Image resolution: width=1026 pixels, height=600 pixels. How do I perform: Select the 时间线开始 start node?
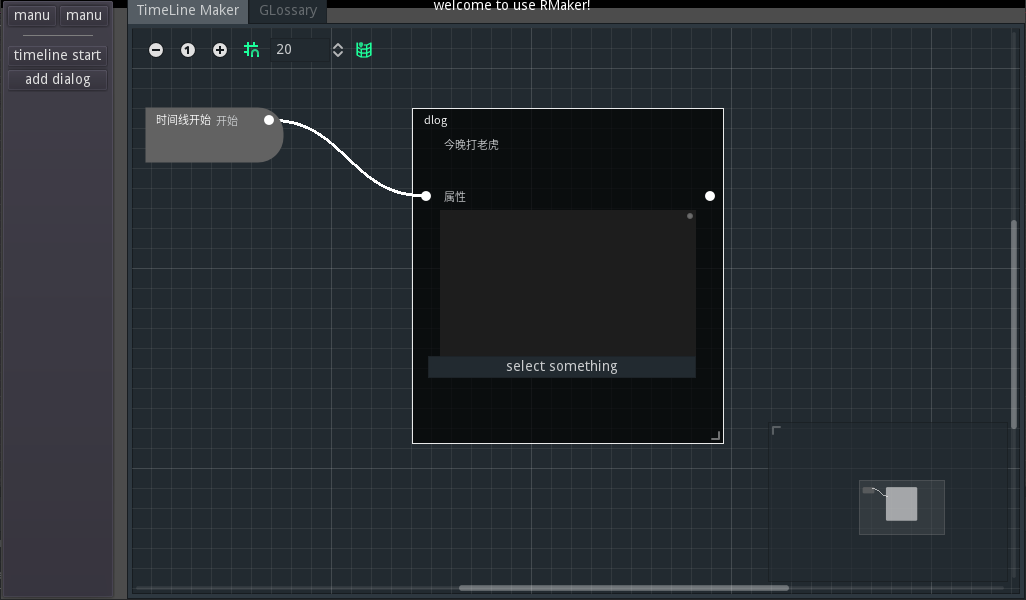tap(214, 135)
